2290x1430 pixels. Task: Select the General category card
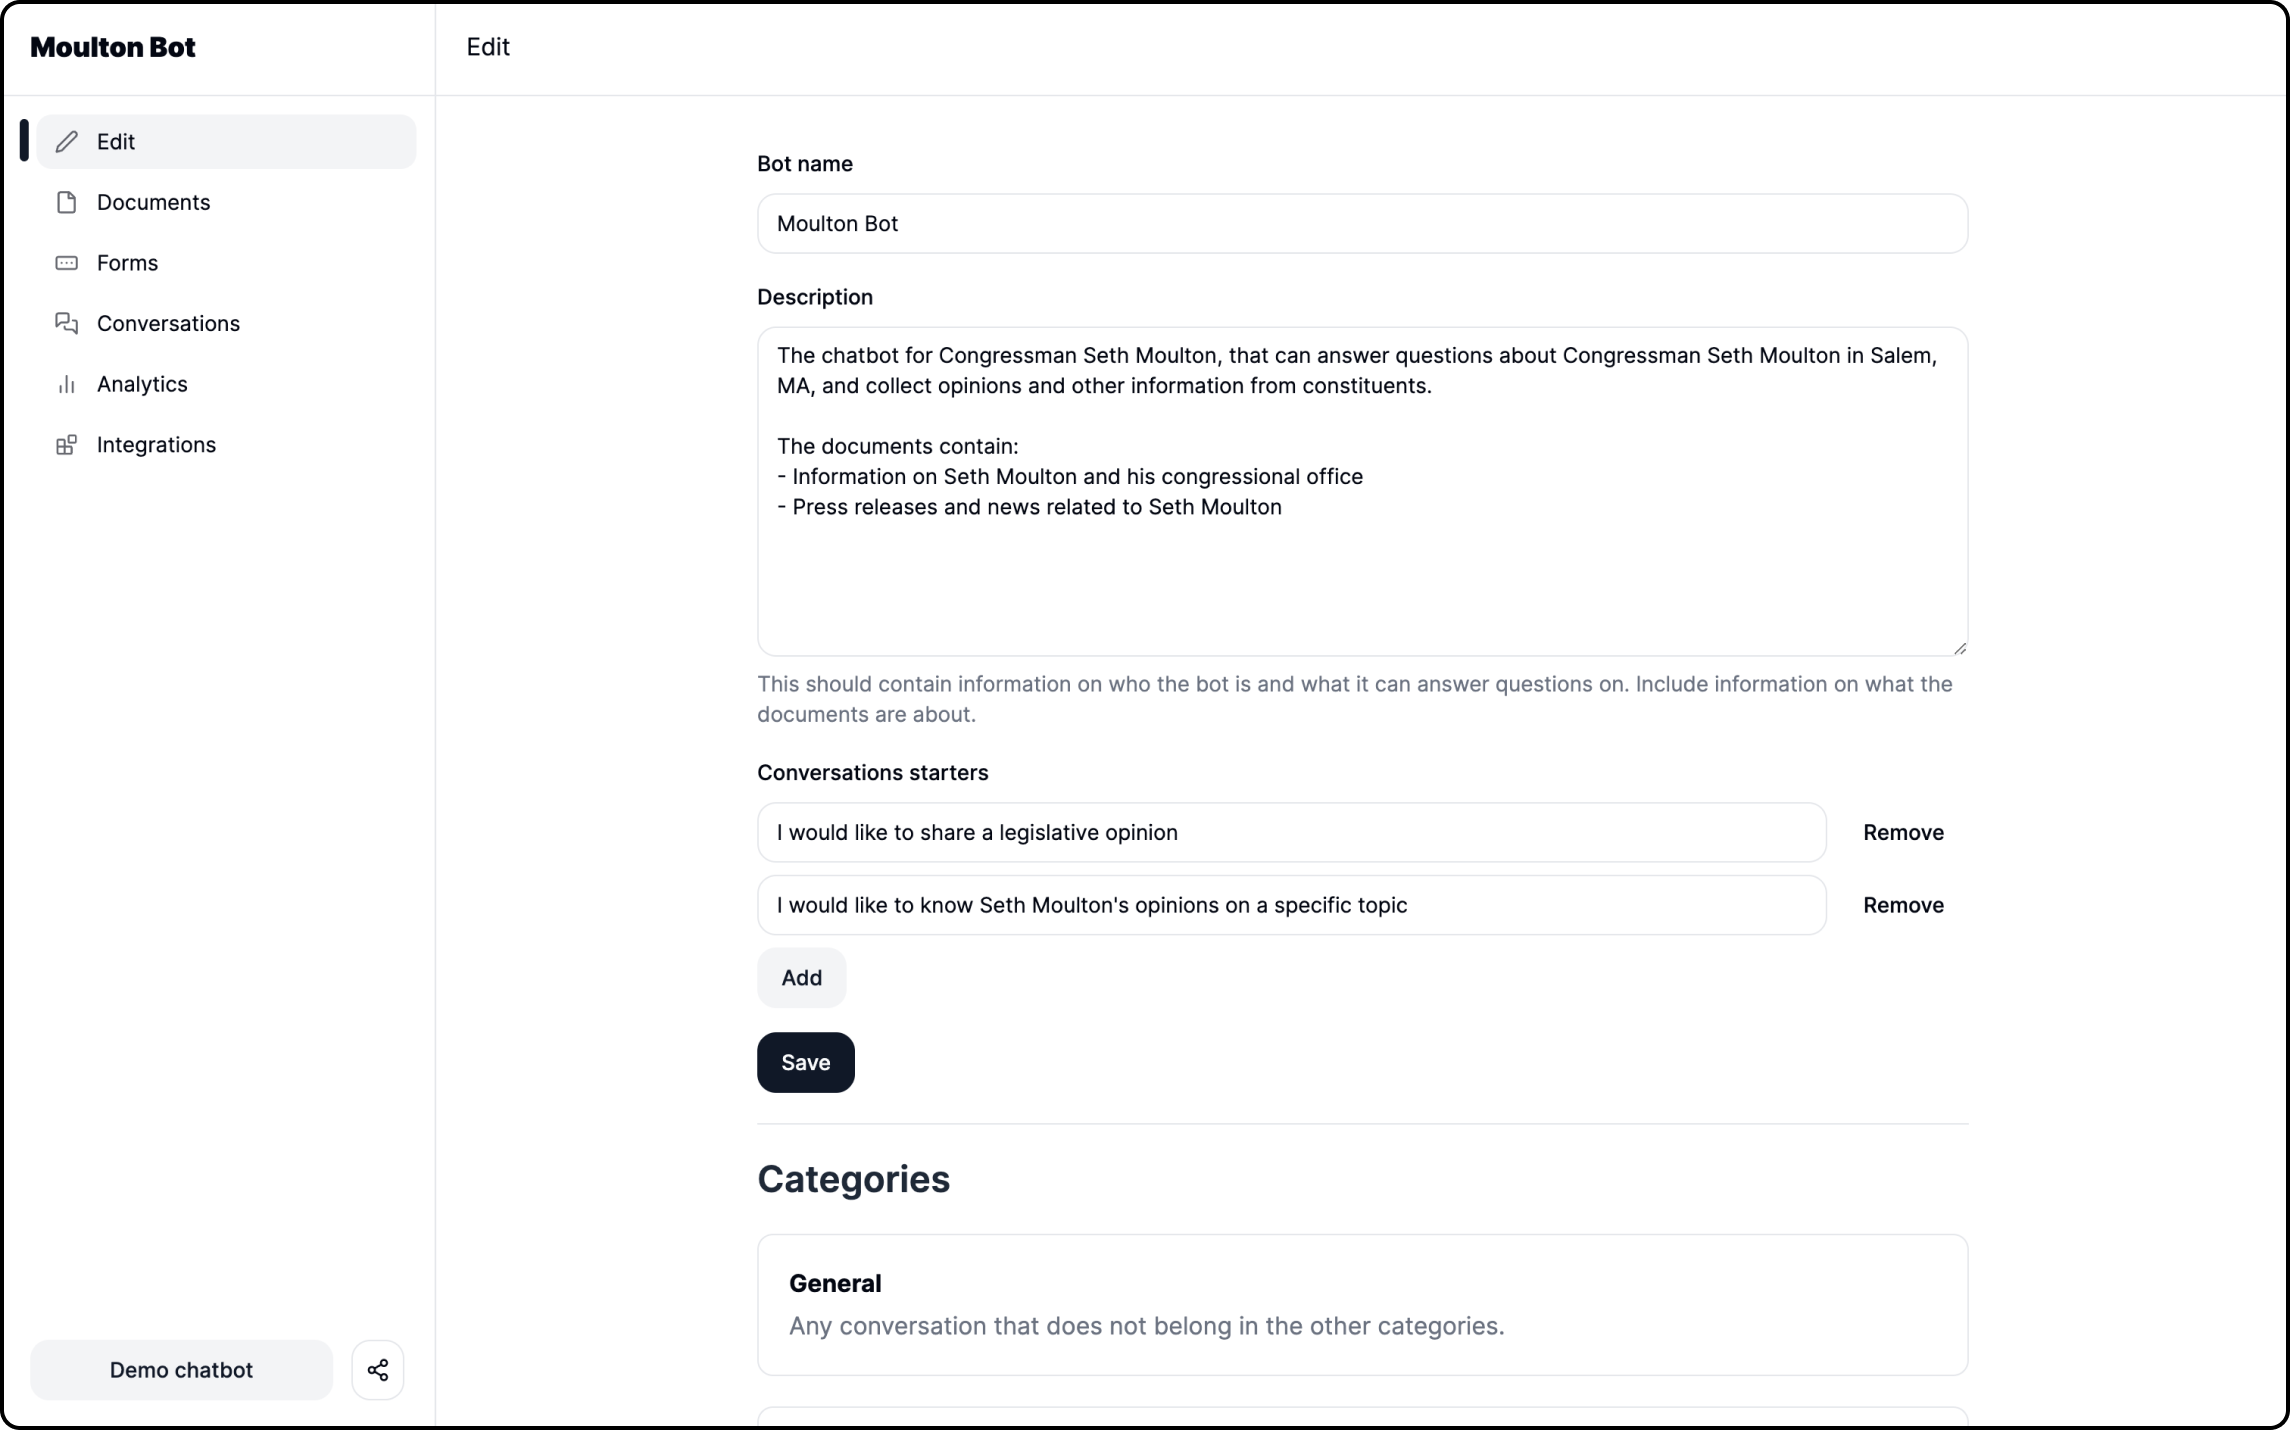tap(1362, 1304)
